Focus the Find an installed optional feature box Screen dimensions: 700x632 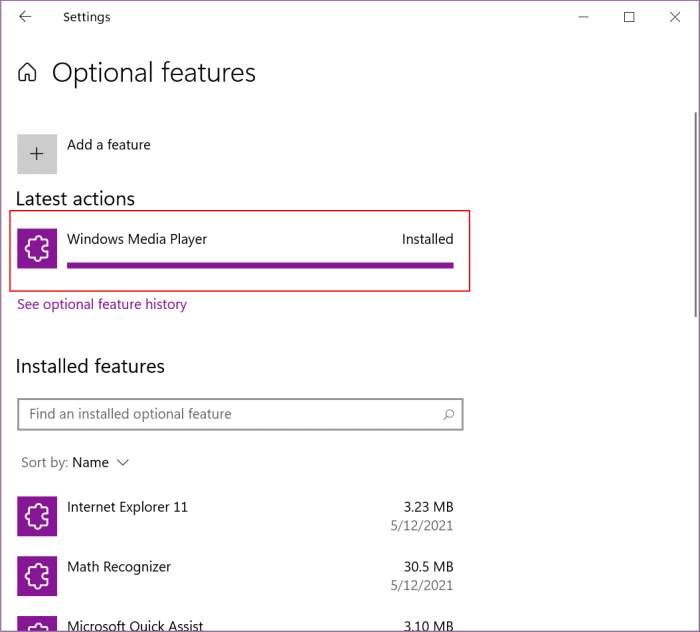click(x=240, y=415)
